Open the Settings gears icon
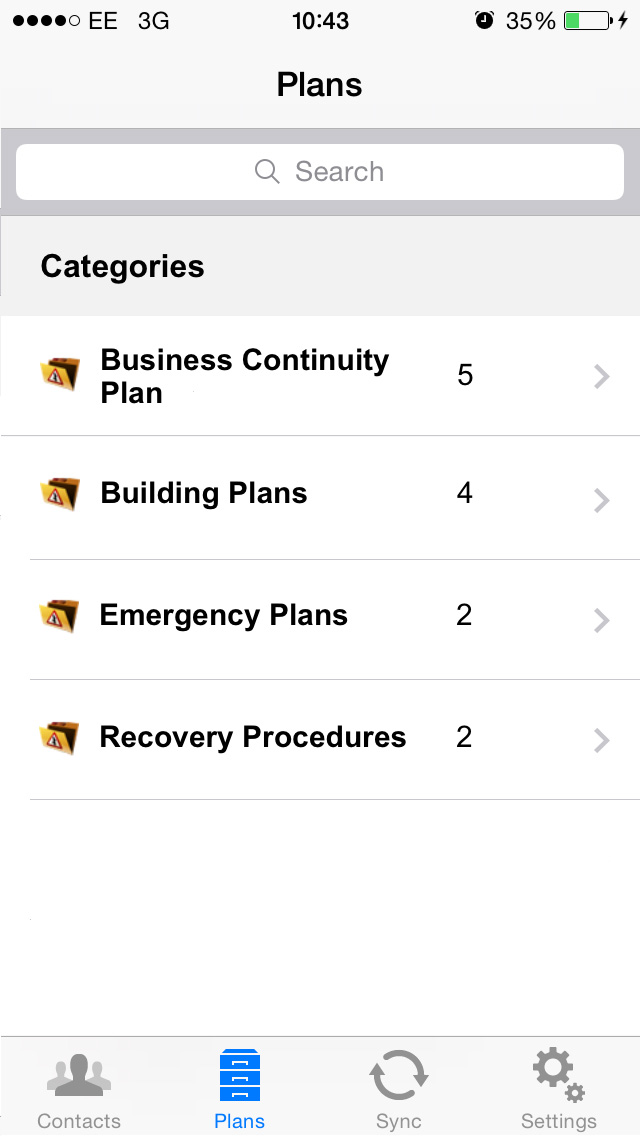The width and height of the screenshot is (640, 1136). (559, 1075)
